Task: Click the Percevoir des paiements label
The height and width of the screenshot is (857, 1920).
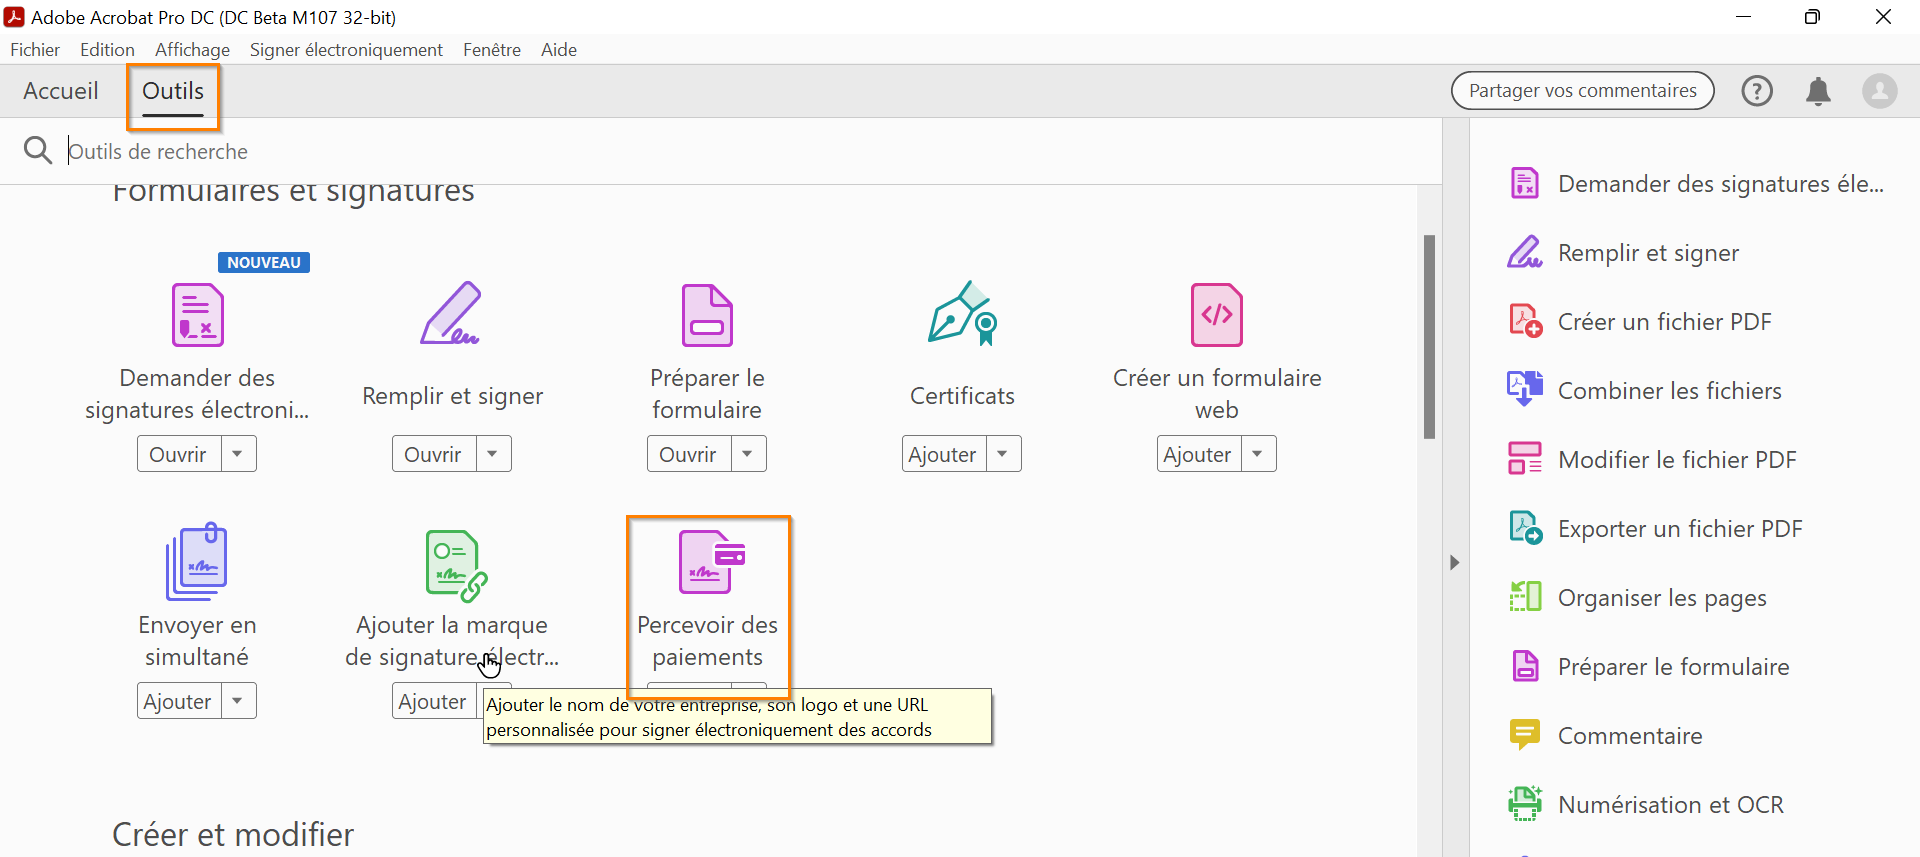Action: click(707, 641)
